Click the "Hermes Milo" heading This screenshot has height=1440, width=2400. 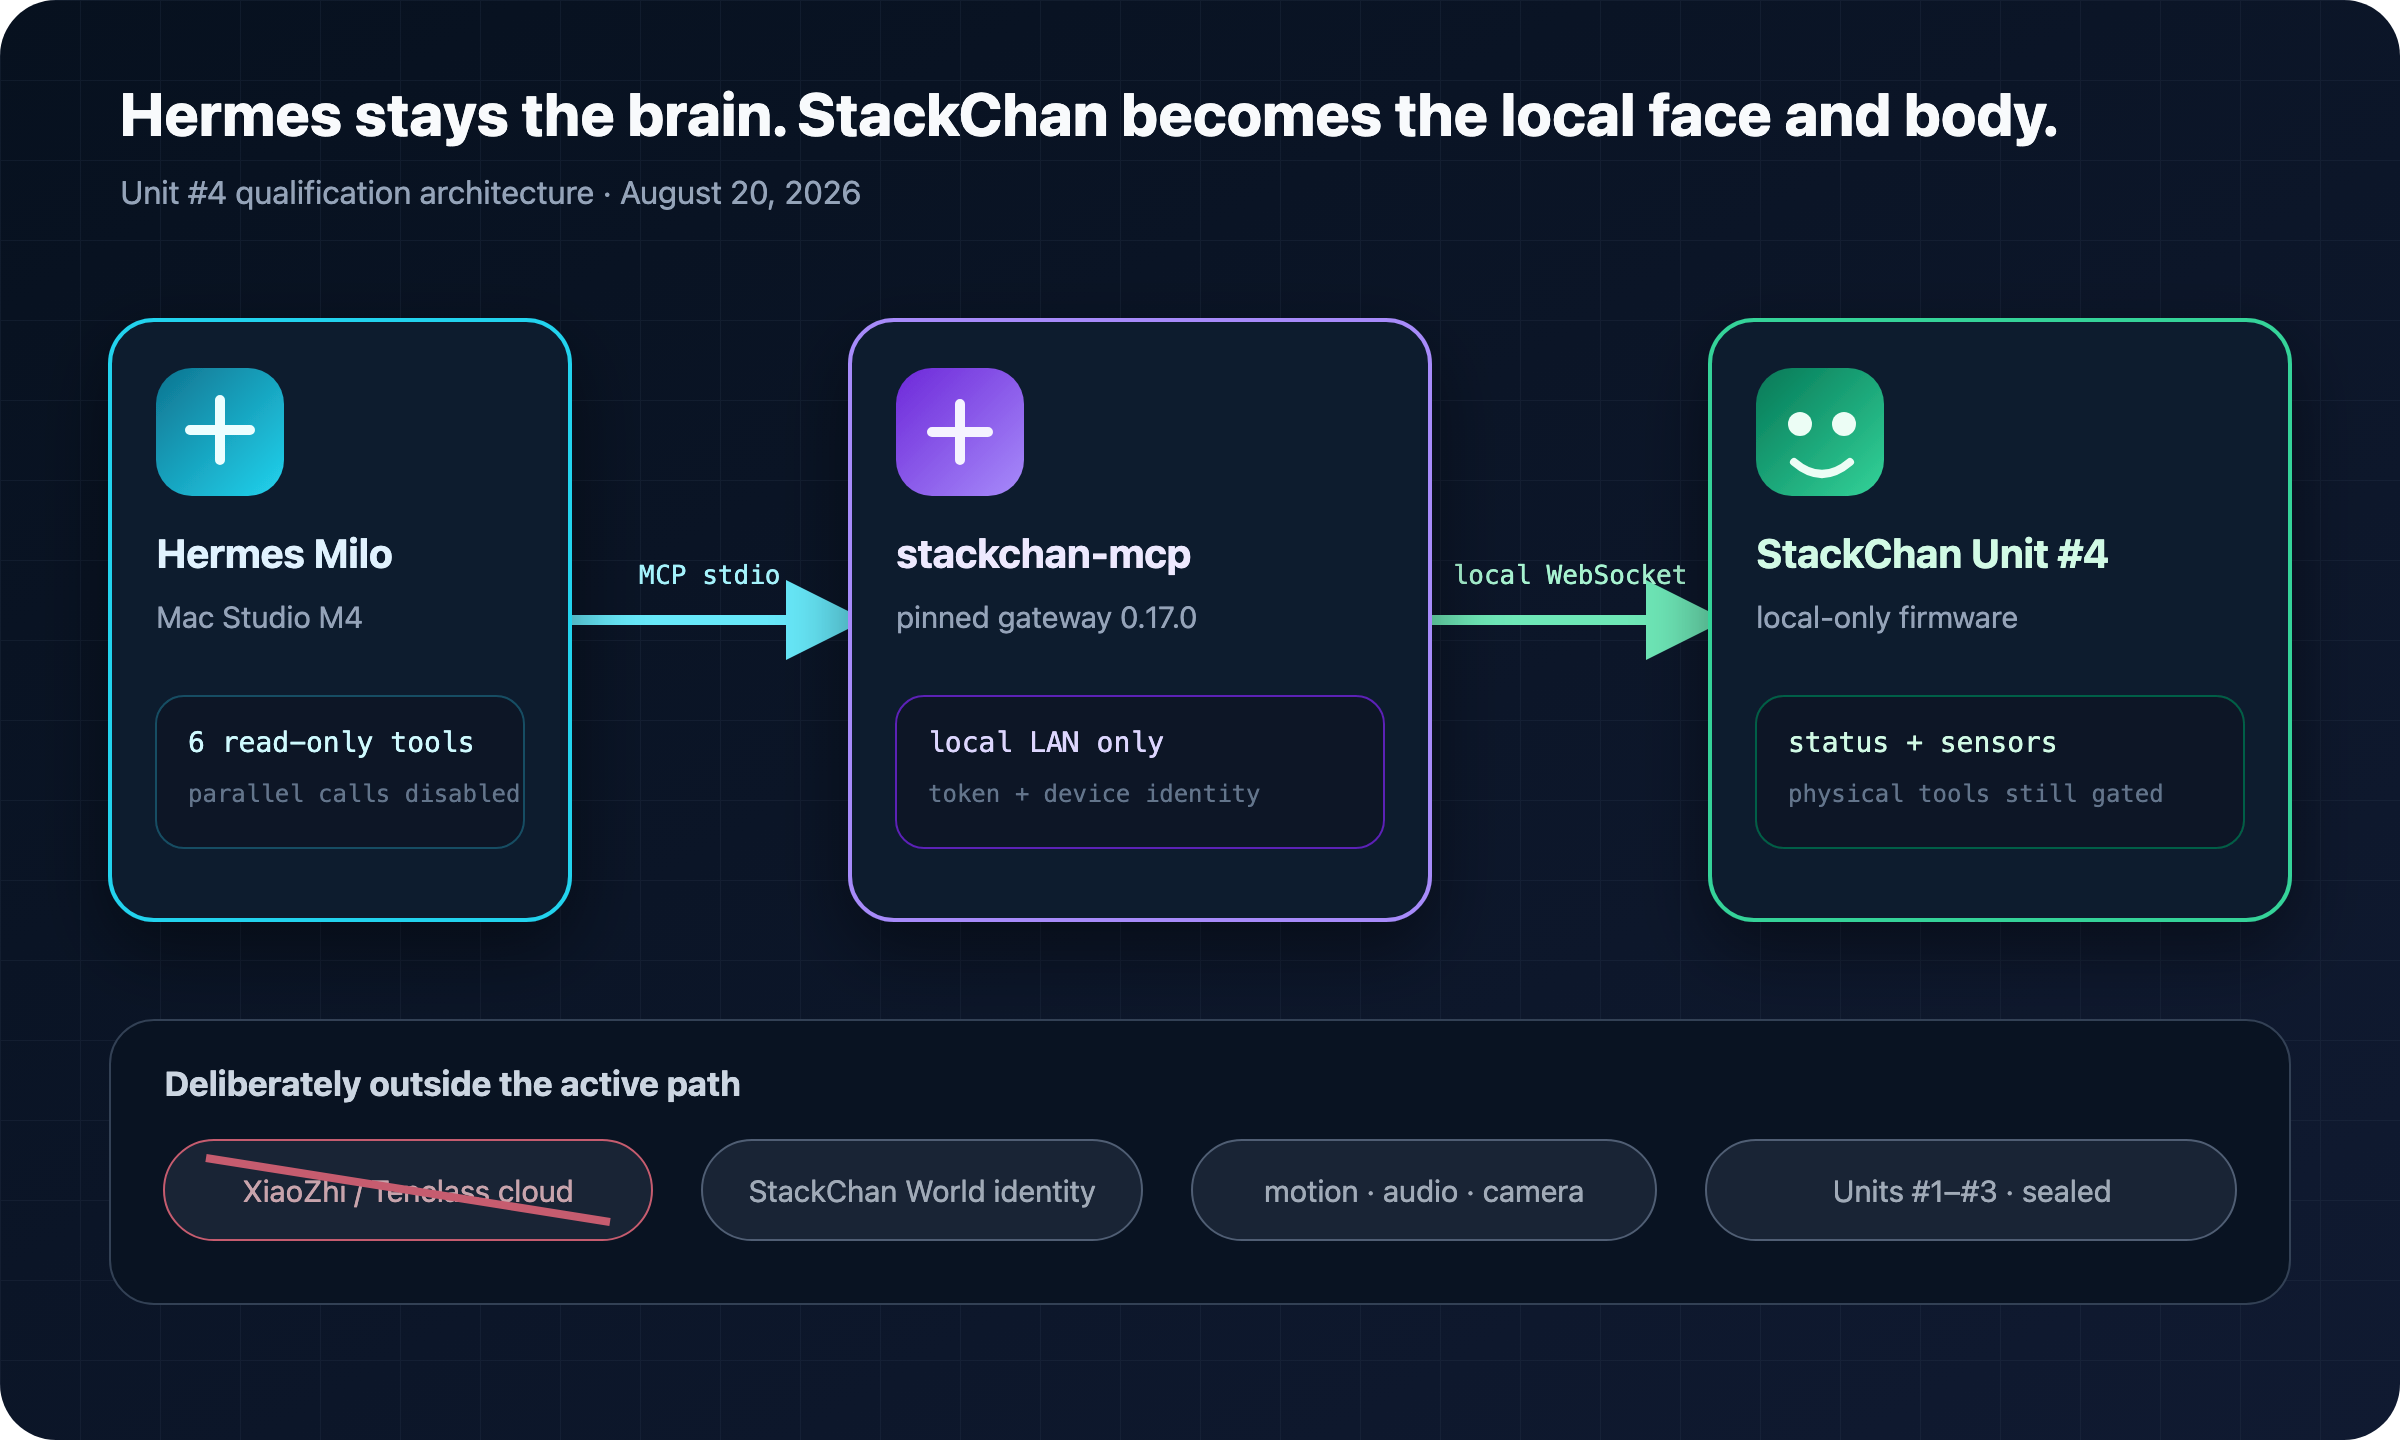pyautogui.click(x=274, y=554)
